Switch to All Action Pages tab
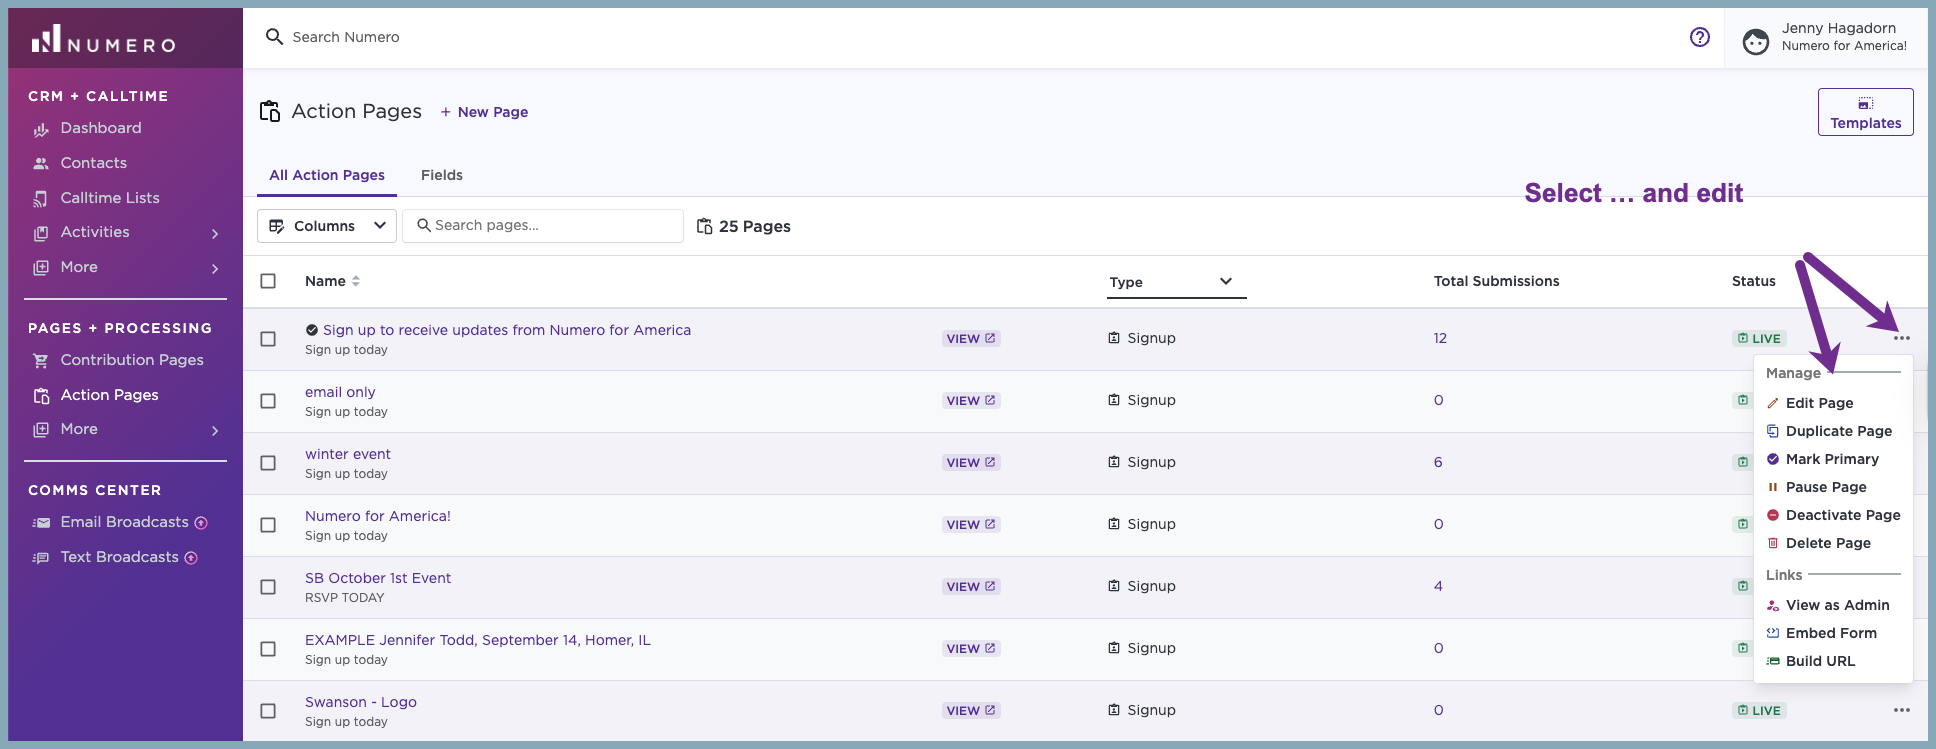 pyautogui.click(x=327, y=175)
